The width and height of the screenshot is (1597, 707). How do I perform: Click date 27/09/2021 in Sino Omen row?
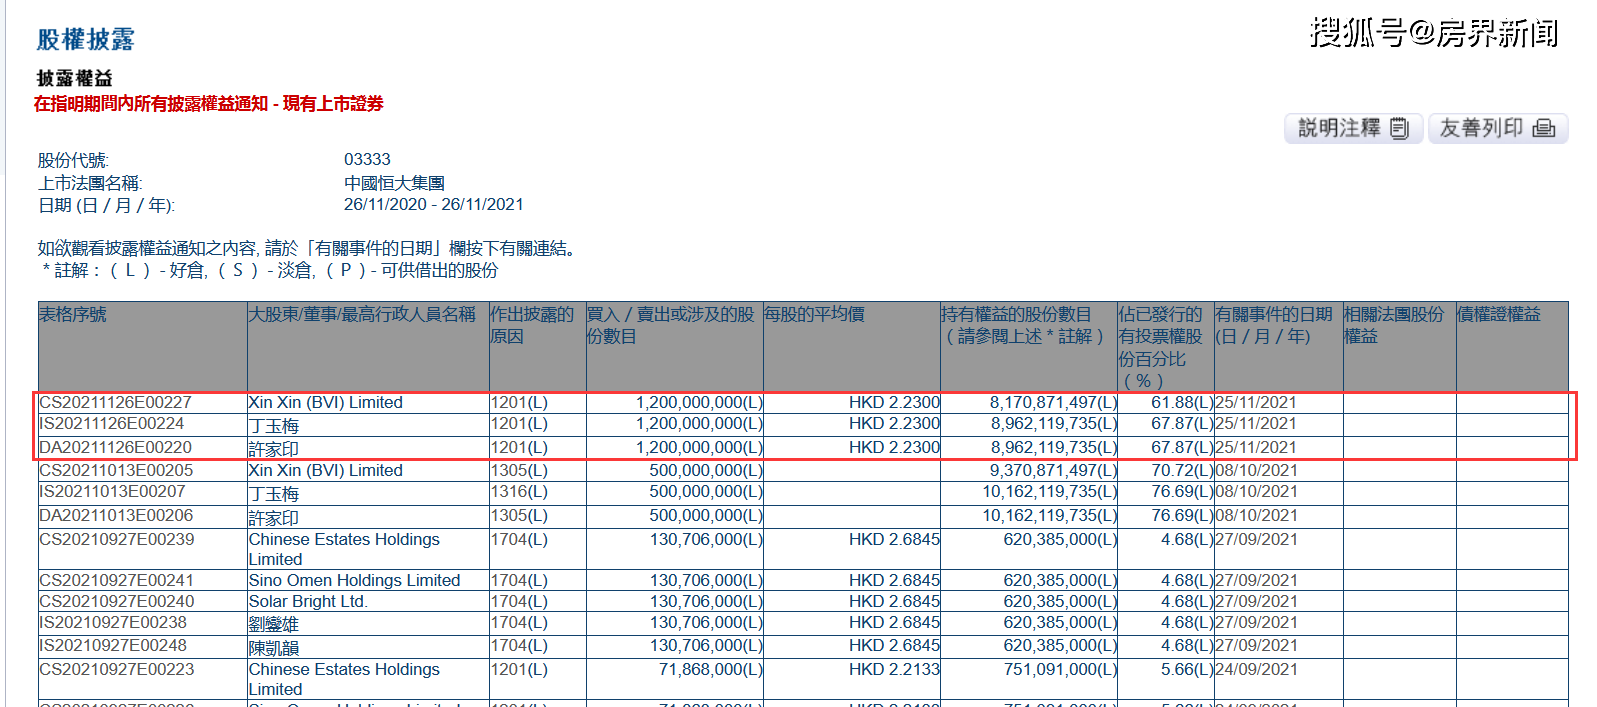[x=1256, y=581]
